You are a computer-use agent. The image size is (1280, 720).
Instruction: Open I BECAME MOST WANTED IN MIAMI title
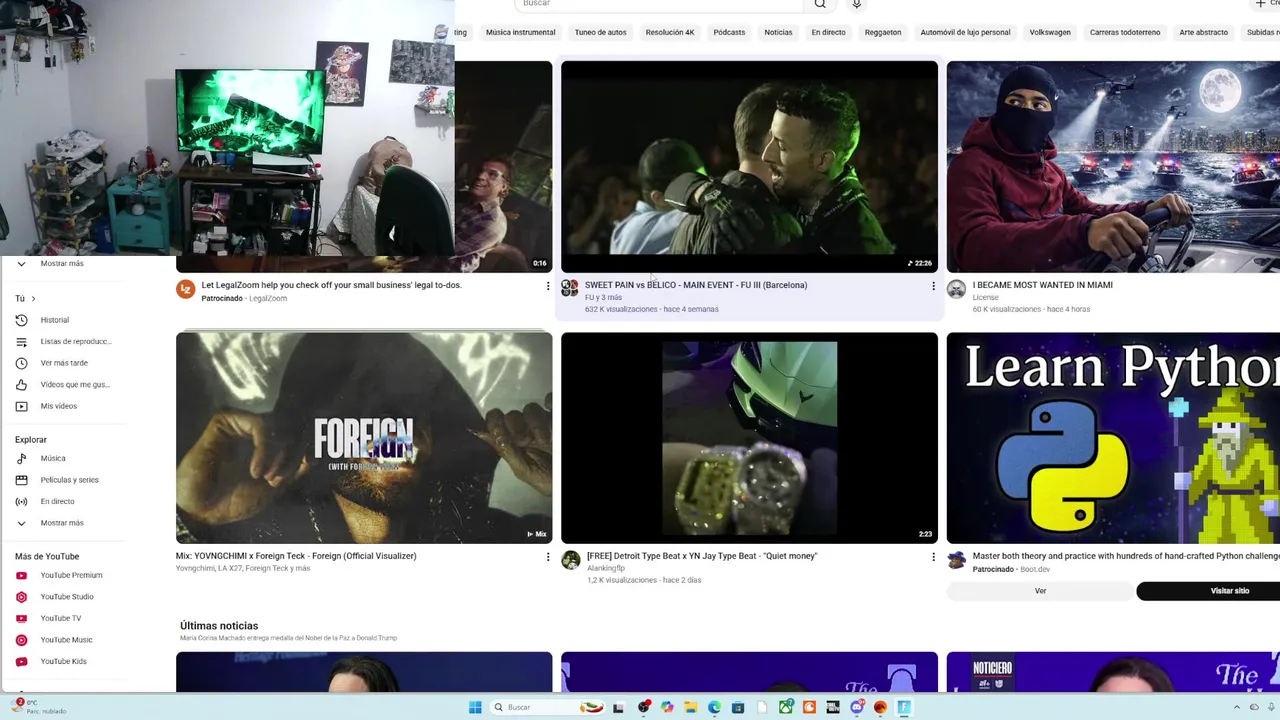1042,285
